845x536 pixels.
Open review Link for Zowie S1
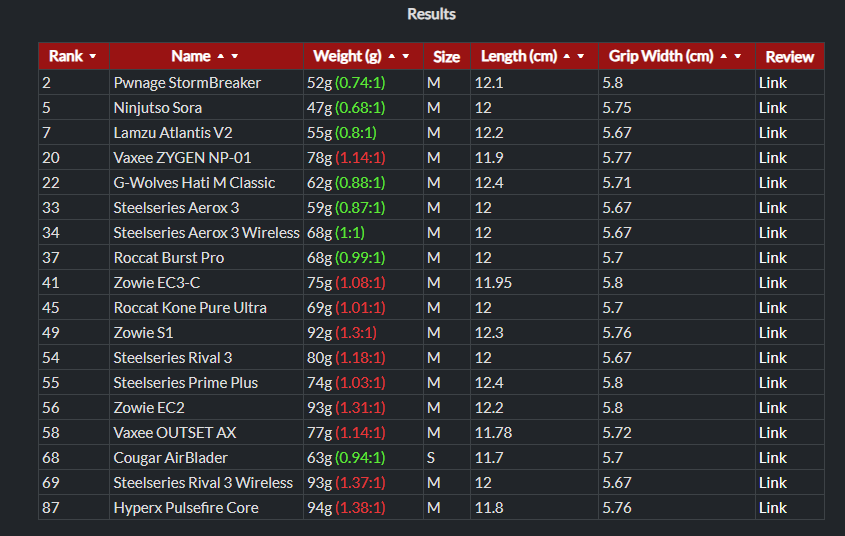pyautogui.click(x=773, y=333)
